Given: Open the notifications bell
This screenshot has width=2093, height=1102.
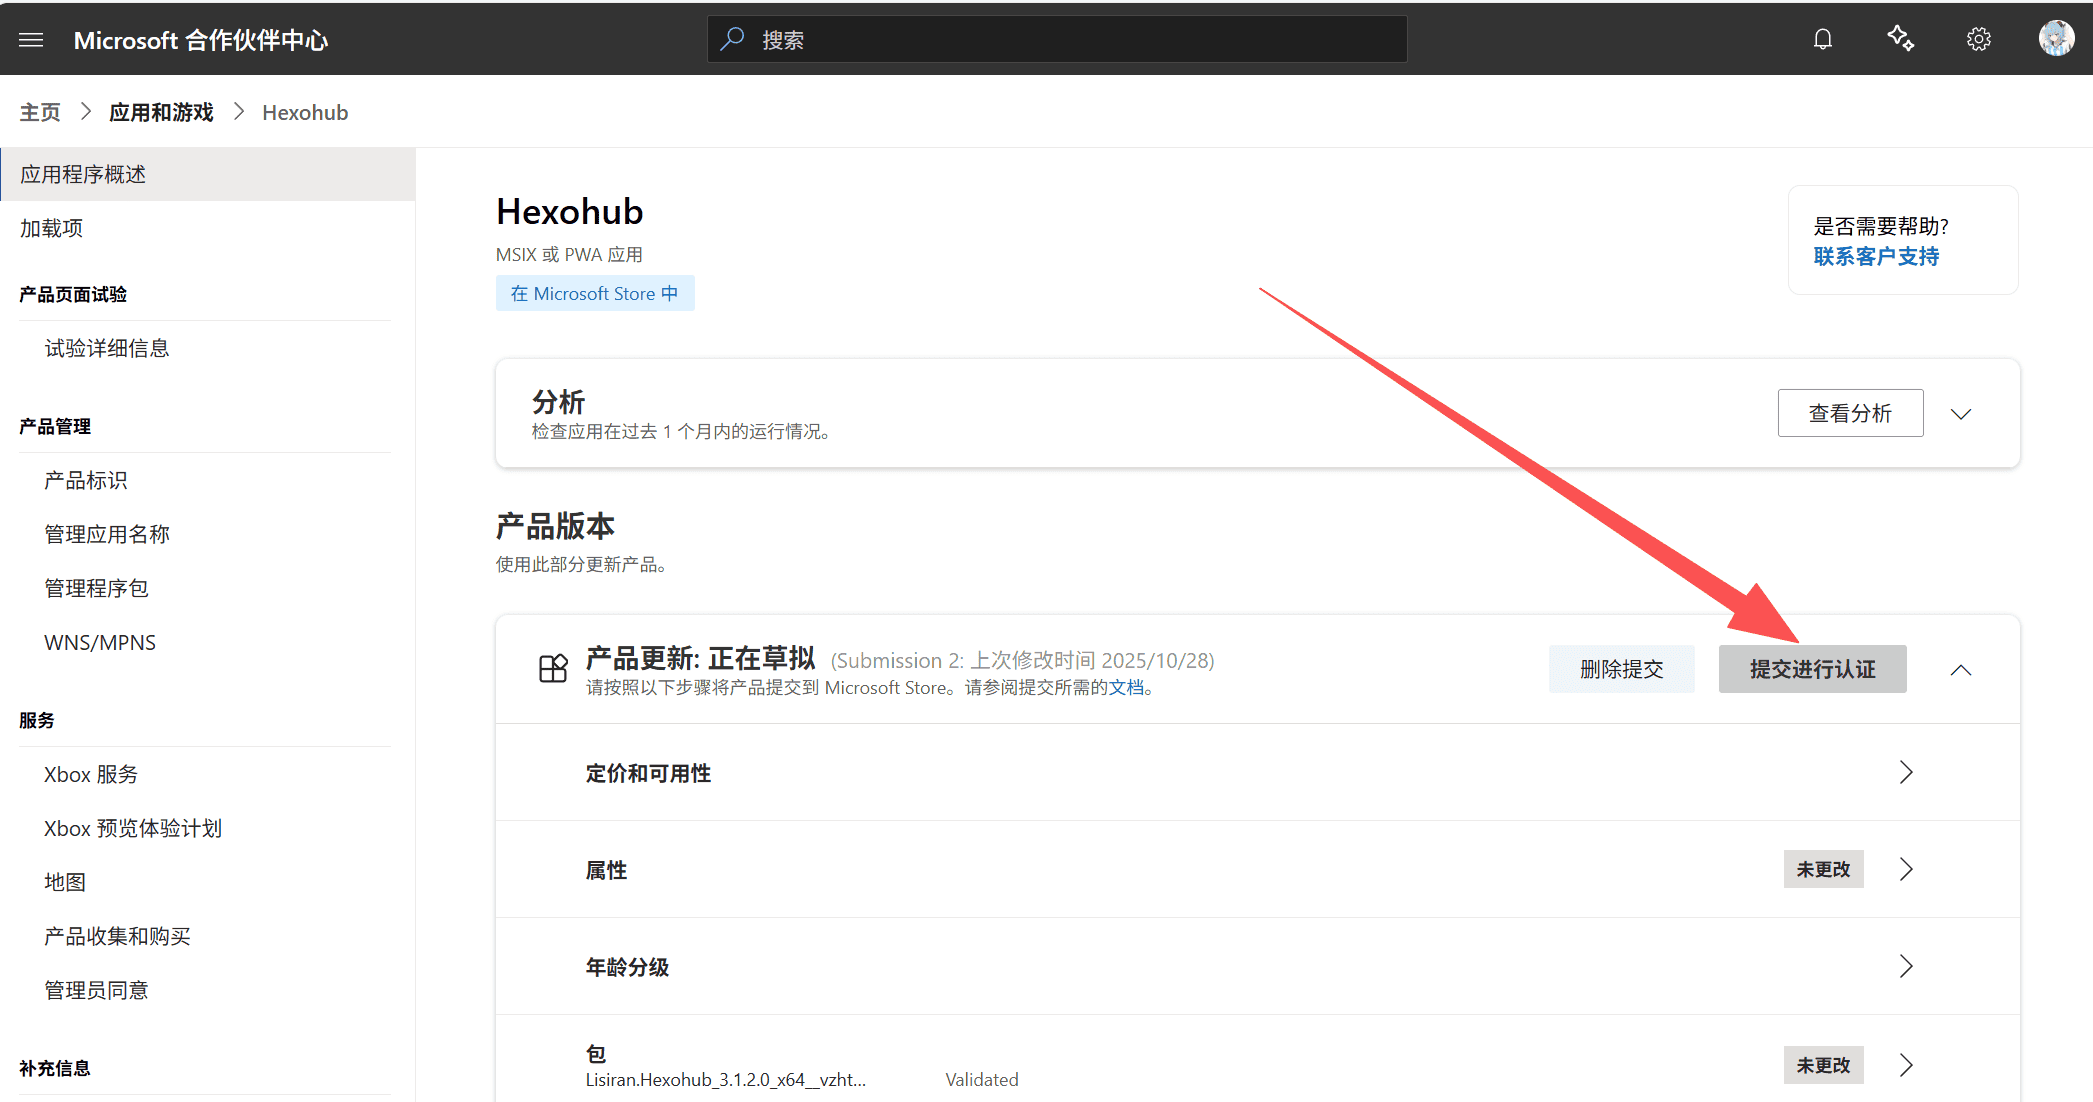Looking at the screenshot, I should tap(1822, 40).
